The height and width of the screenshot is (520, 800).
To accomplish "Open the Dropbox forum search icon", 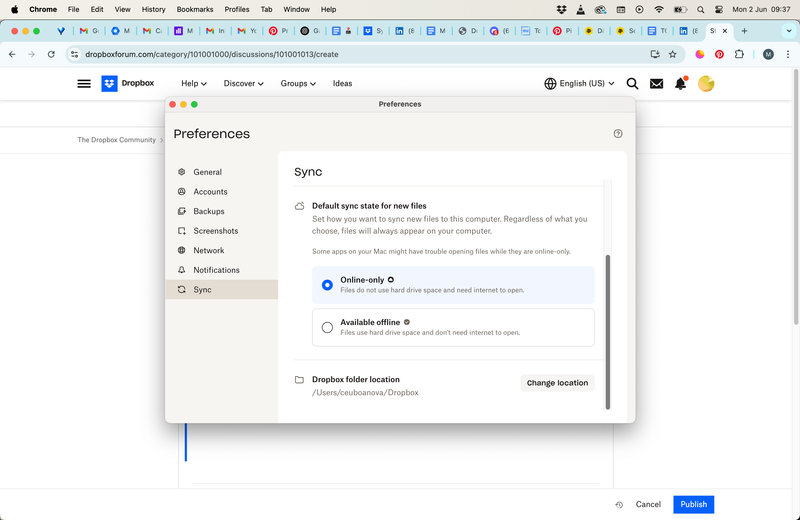I will pos(632,84).
